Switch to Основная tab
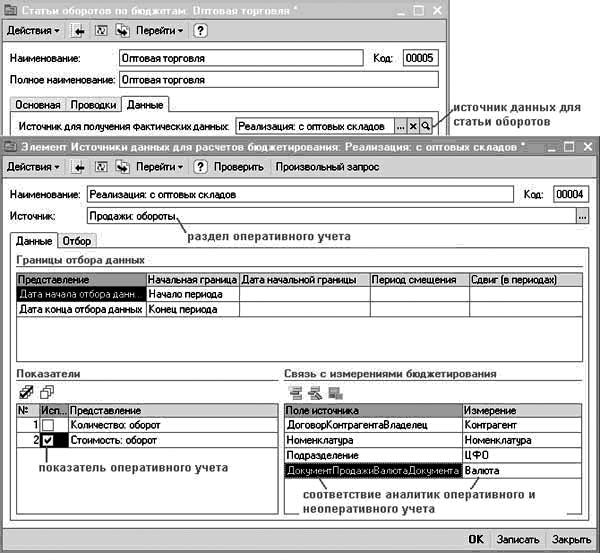The height and width of the screenshot is (553, 600). pos(38,105)
